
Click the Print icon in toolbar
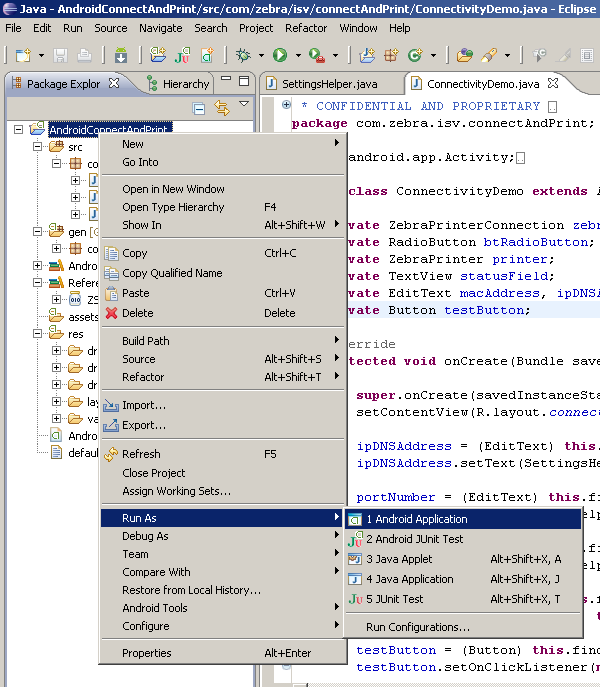(x=85, y=55)
